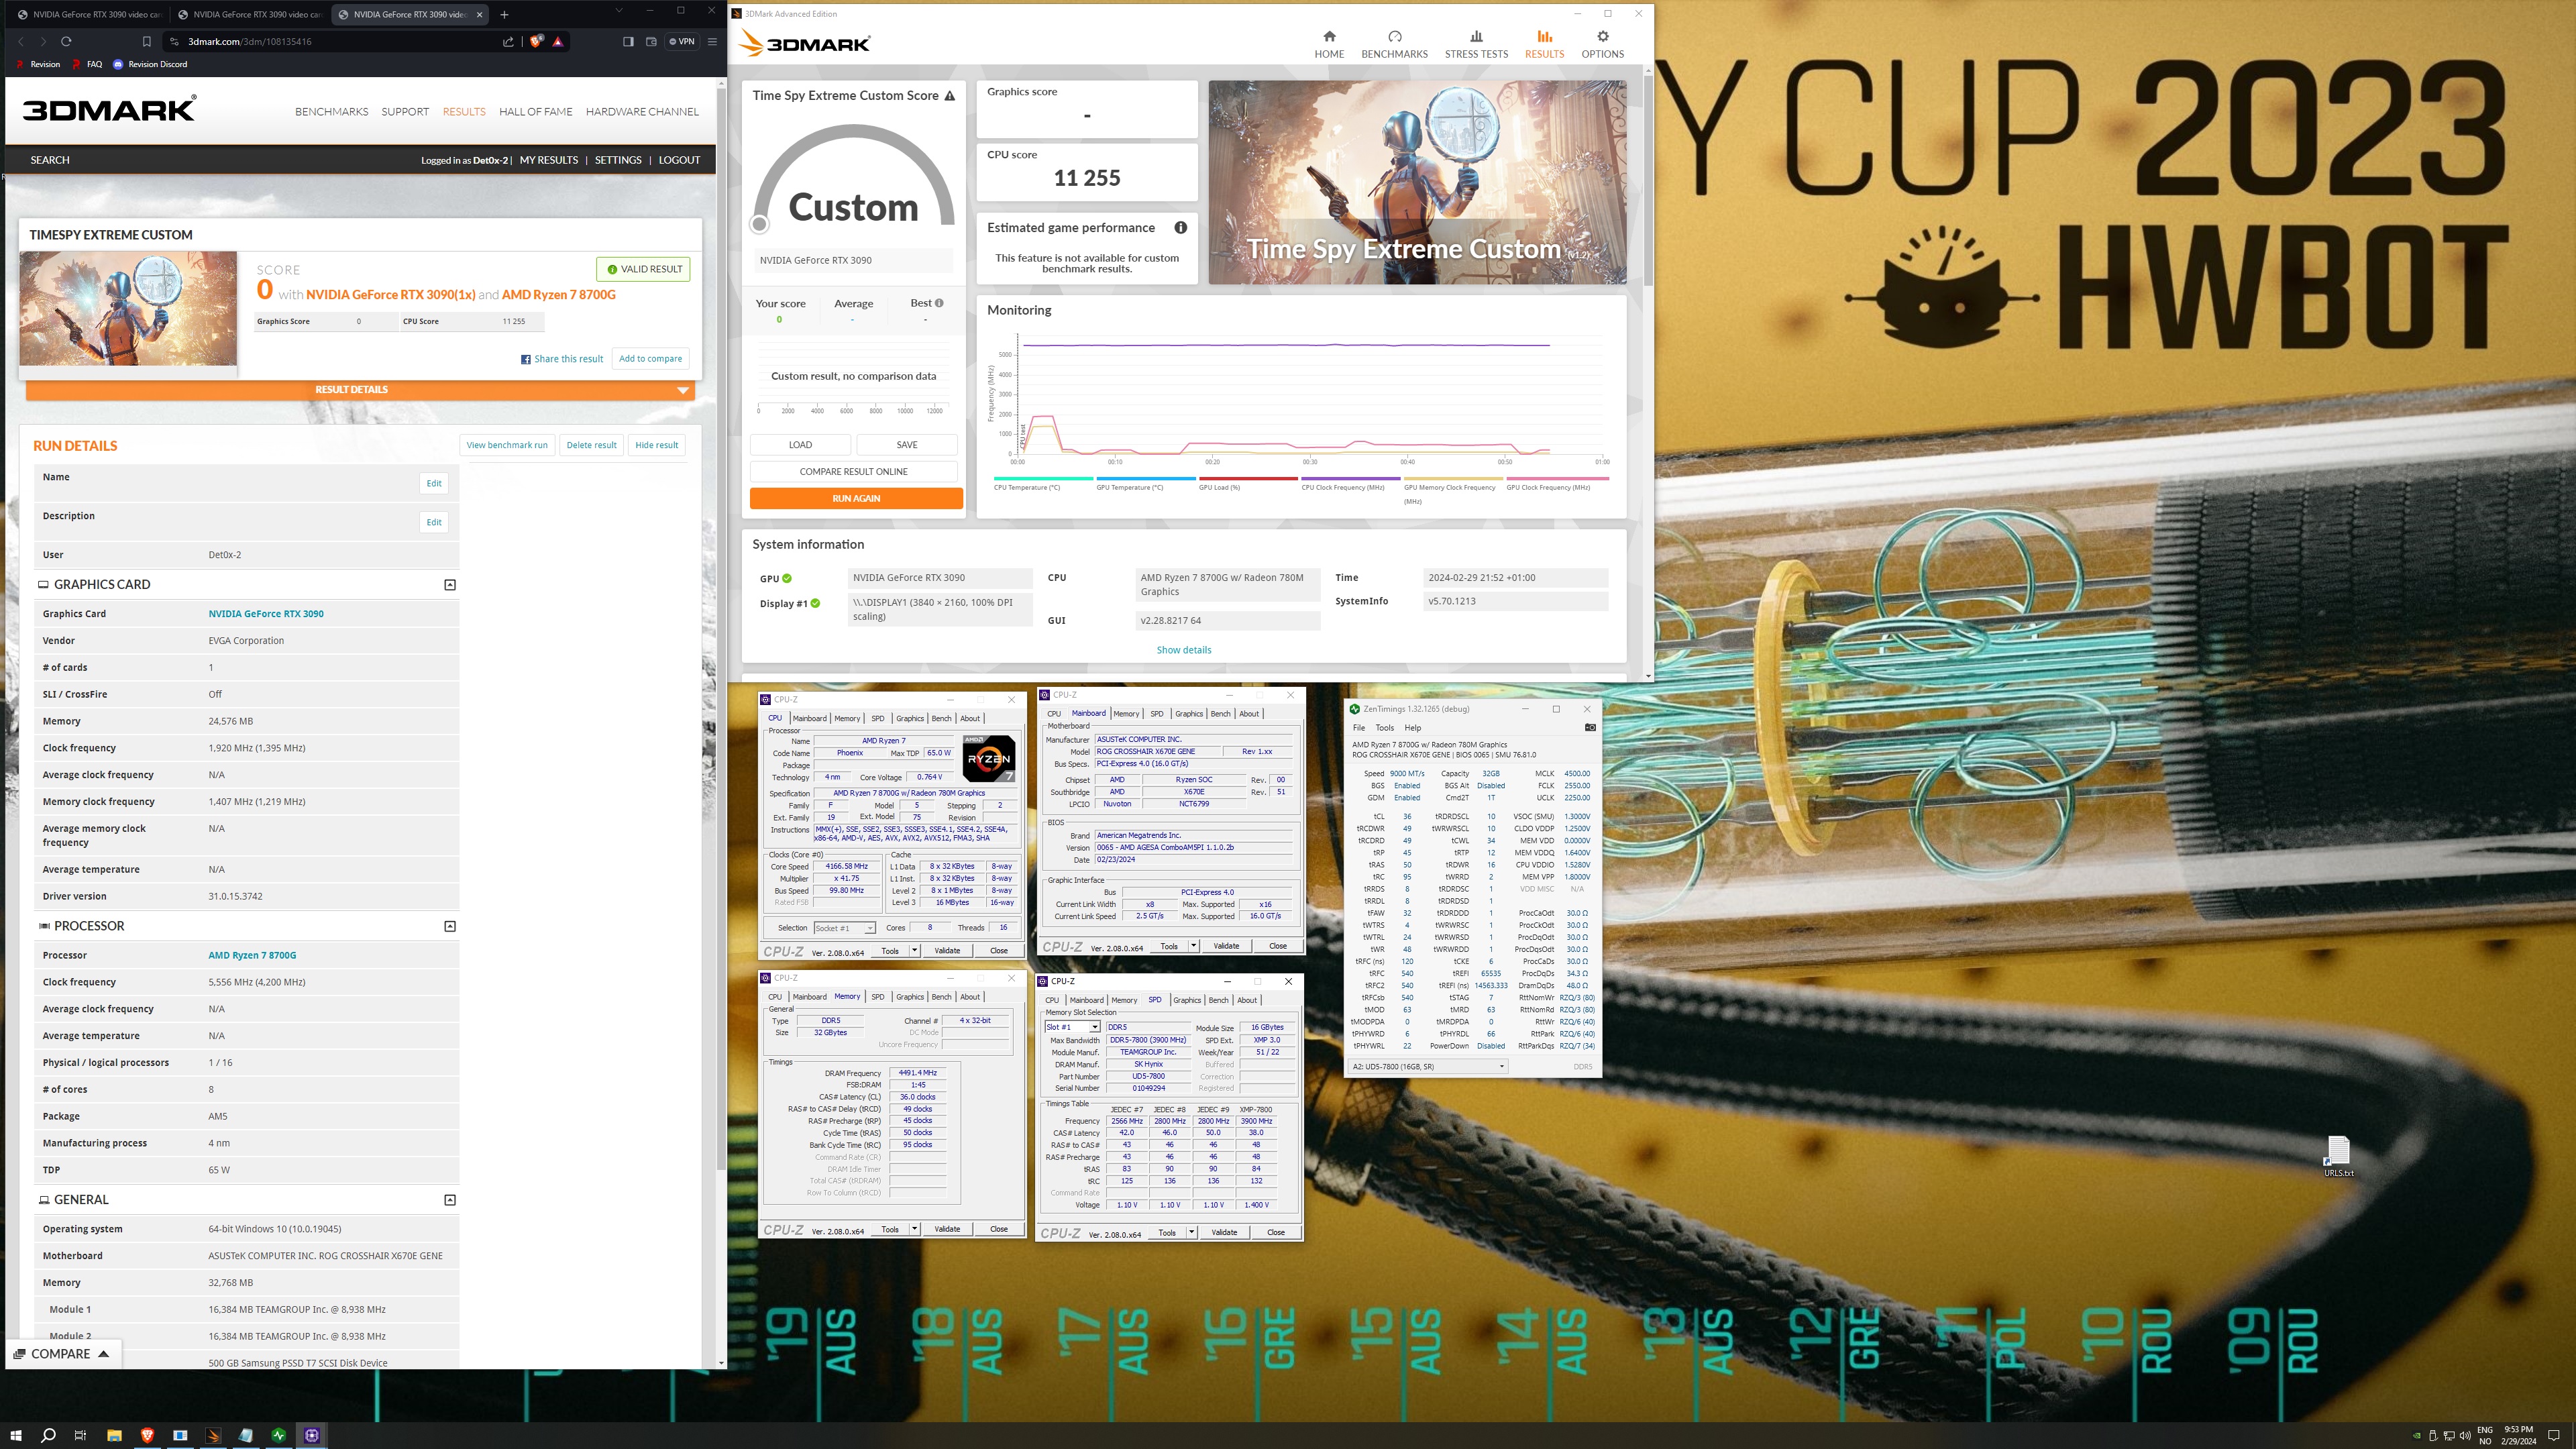
Task: Click Delete result on the webpage
Action: pyautogui.click(x=591, y=445)
